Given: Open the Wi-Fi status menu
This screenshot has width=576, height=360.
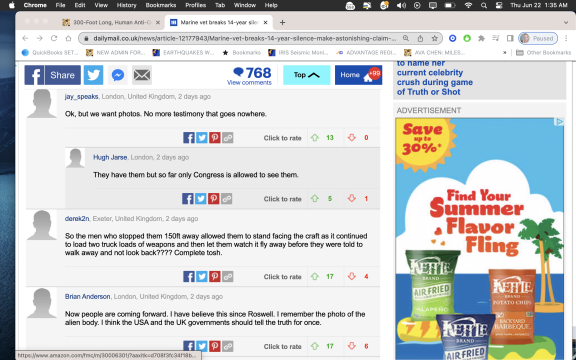Looking at the screenshot, I should [468, 5].
